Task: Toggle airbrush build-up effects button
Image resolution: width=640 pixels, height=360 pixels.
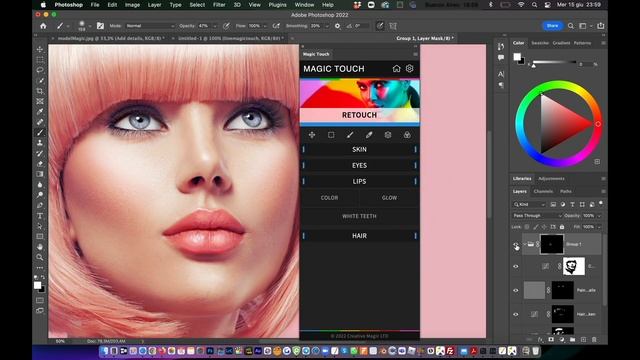Action: tap(276, 26)
